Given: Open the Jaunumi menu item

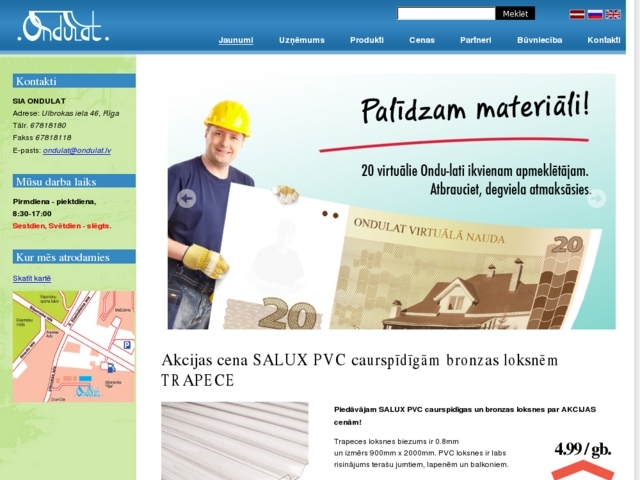Looking at the screenshot, I should [x=236, y=40].
